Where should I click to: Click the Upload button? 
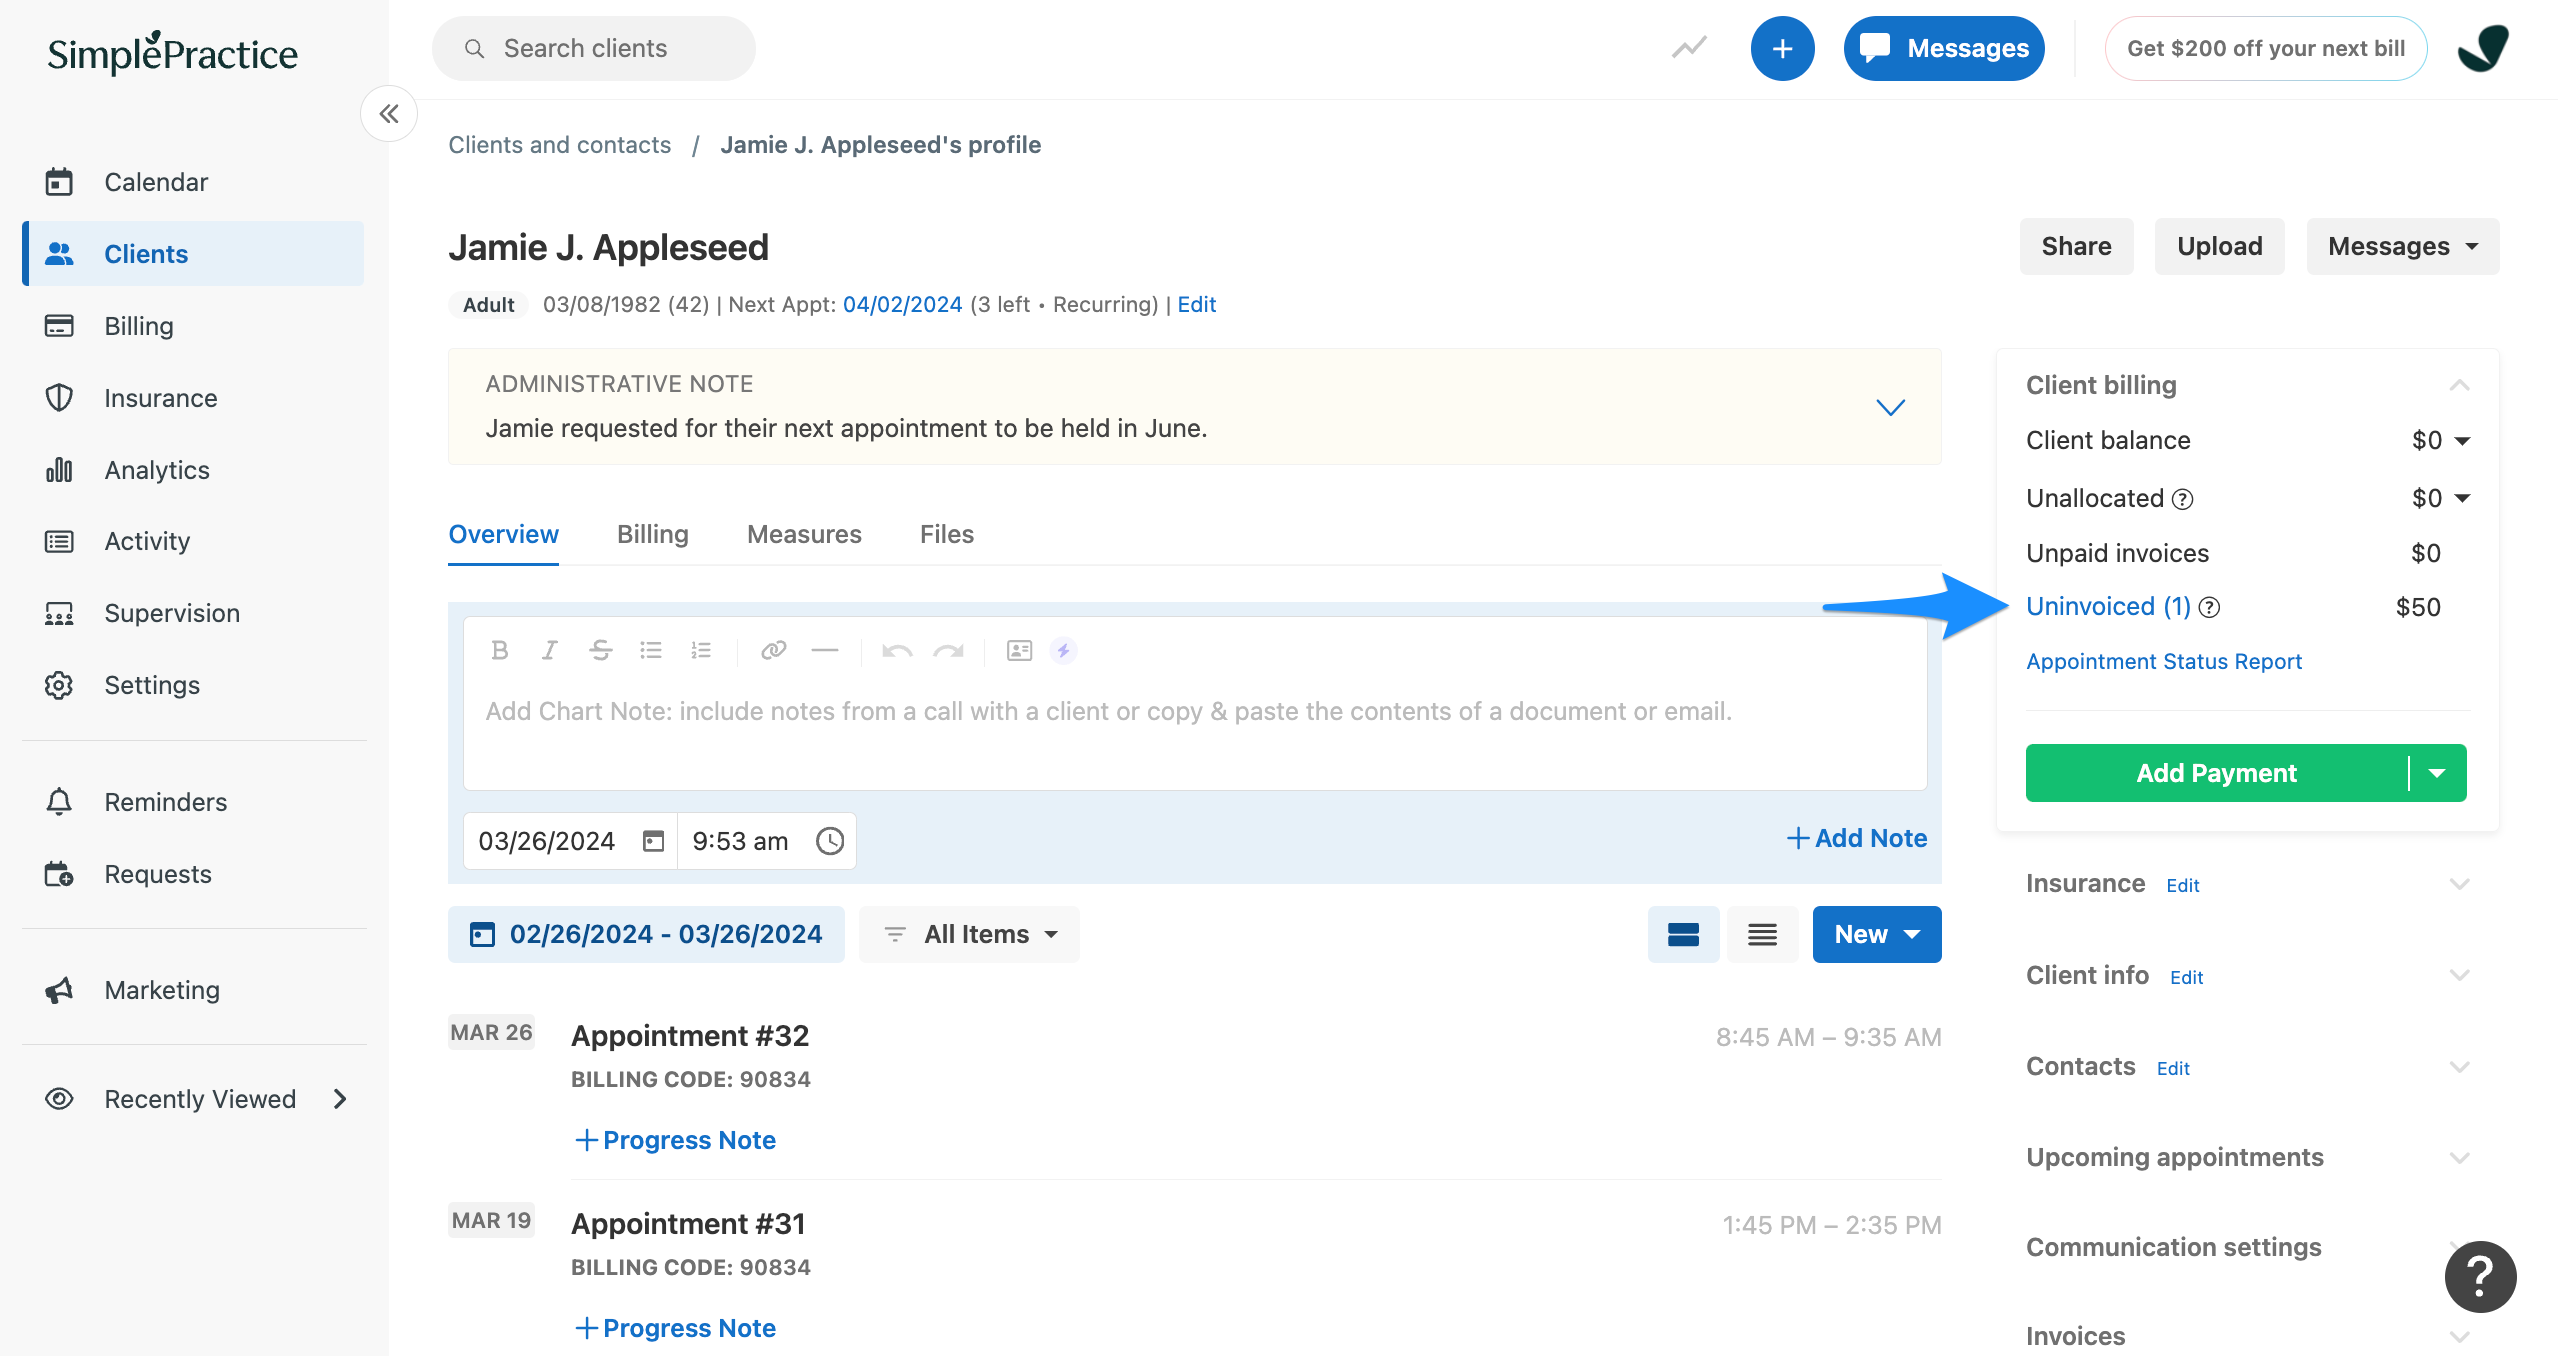[x=2219, y=246]
